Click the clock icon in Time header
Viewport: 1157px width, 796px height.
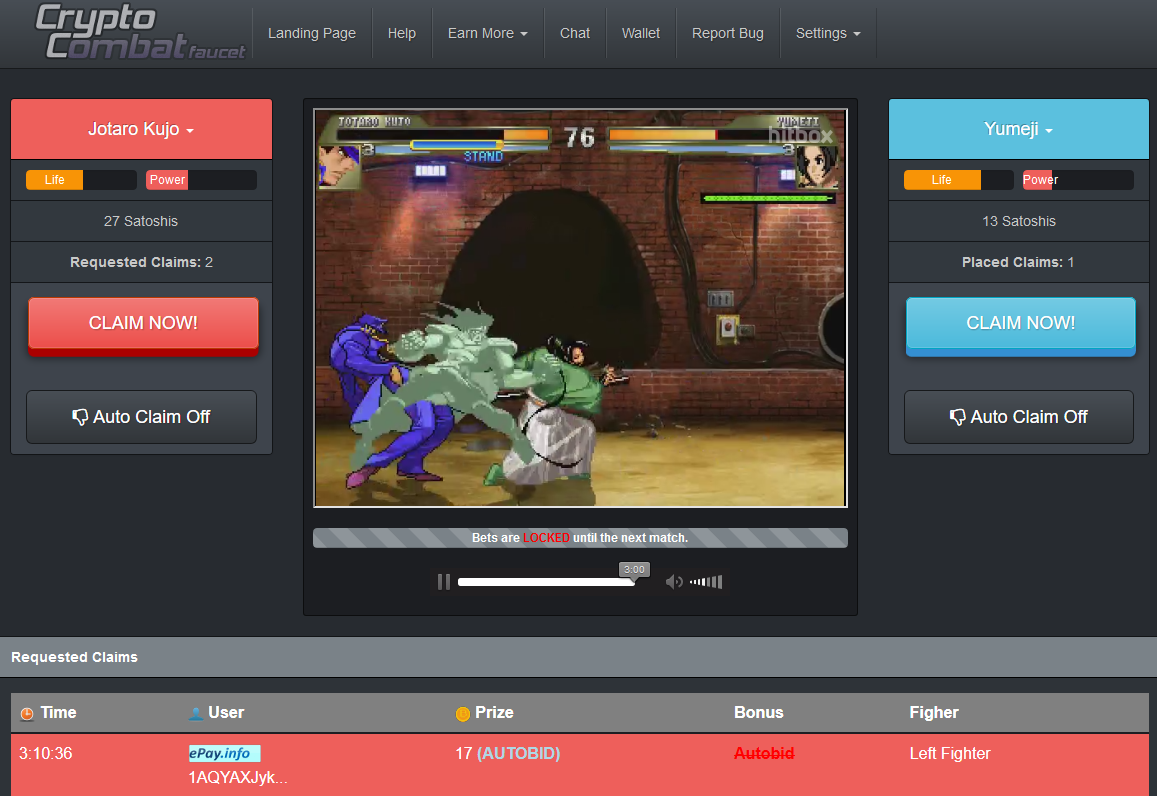[27, 713]
